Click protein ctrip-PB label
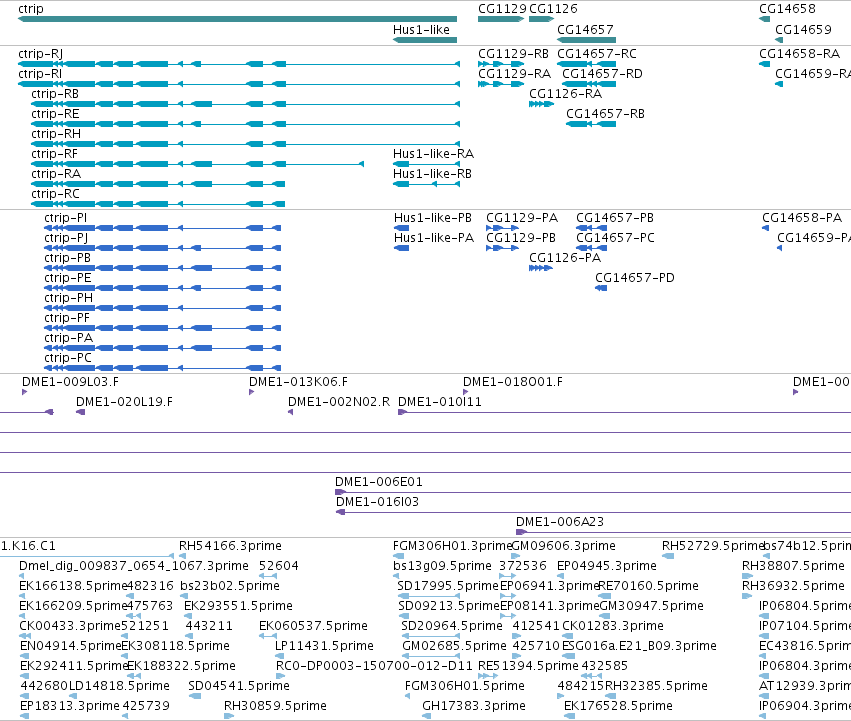Image resolution: width=851 pixels, height=721 pixels. pyautogui.click(x=67, y=258)
